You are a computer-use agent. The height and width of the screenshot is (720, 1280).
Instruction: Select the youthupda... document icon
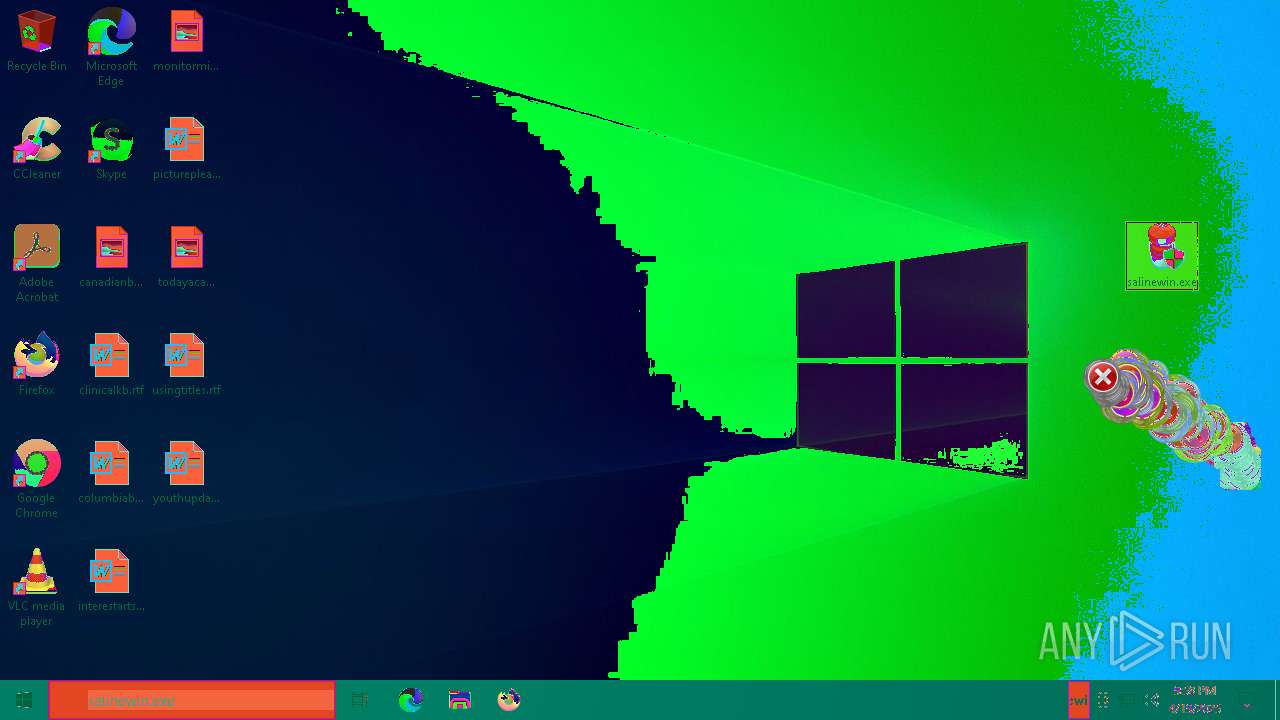pos(186,473)
